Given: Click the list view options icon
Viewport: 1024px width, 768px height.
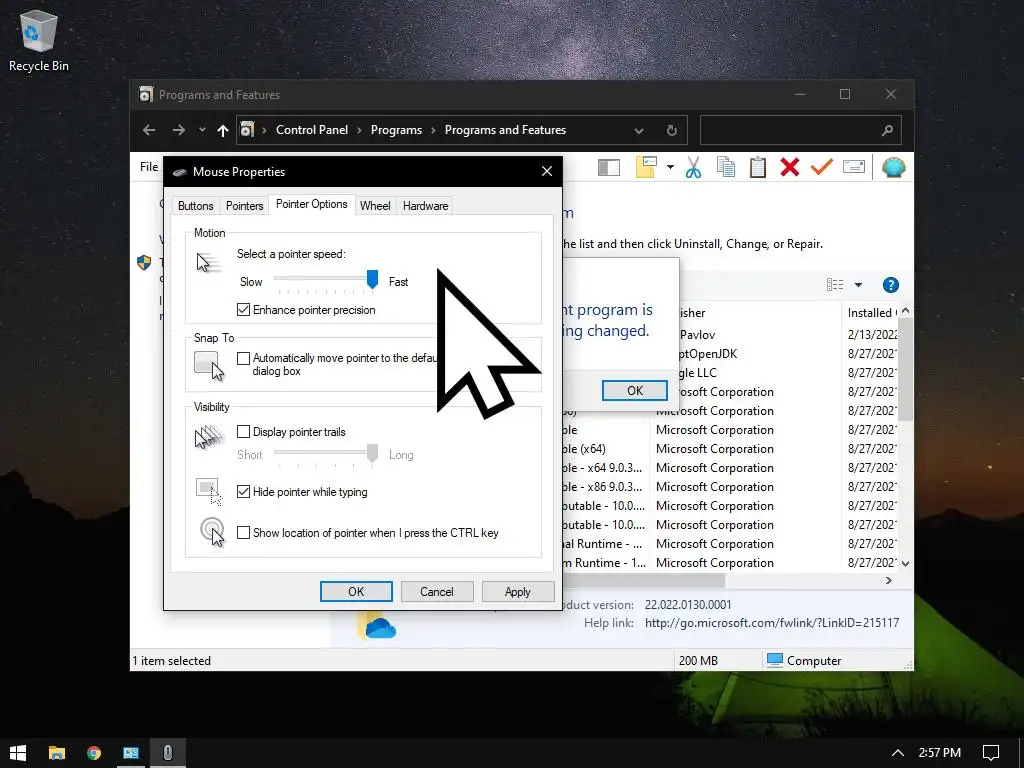Looking at the screenshot, I should tap(835, 285).
